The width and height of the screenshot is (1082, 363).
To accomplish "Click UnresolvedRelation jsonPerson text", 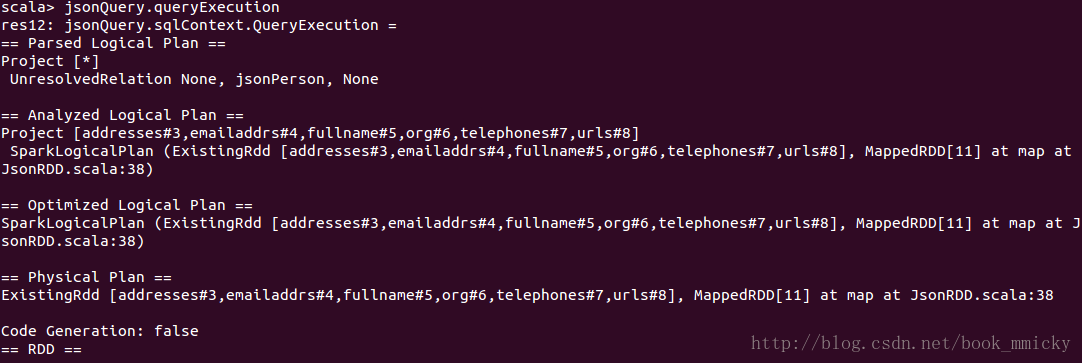I will point(194,79).
